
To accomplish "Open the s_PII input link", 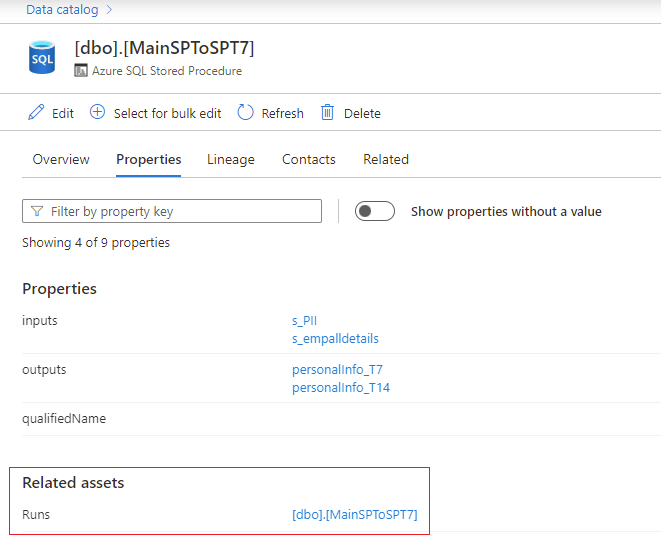I will tap(304, 321).
